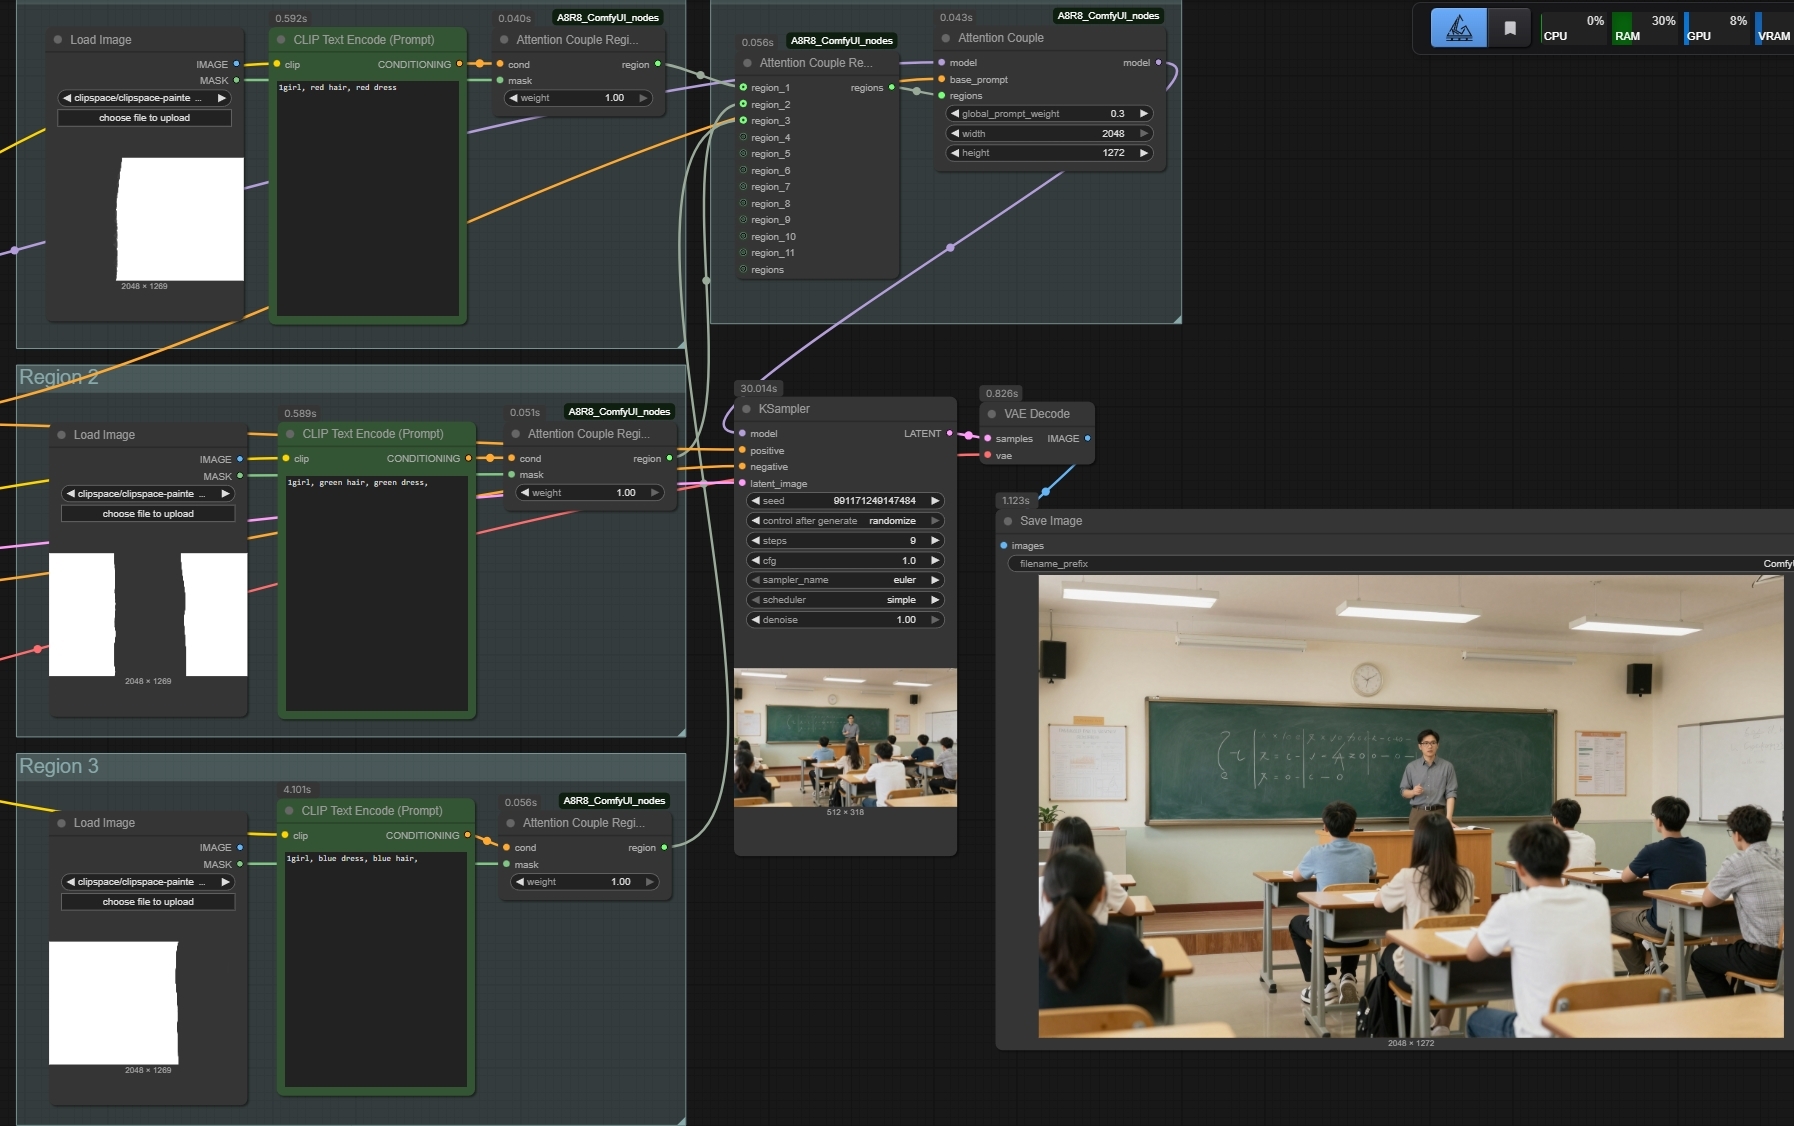Screen dimensions: 1794x1126
Task: Increase the cfg value with its right arrow
Action: click(935, 561)
